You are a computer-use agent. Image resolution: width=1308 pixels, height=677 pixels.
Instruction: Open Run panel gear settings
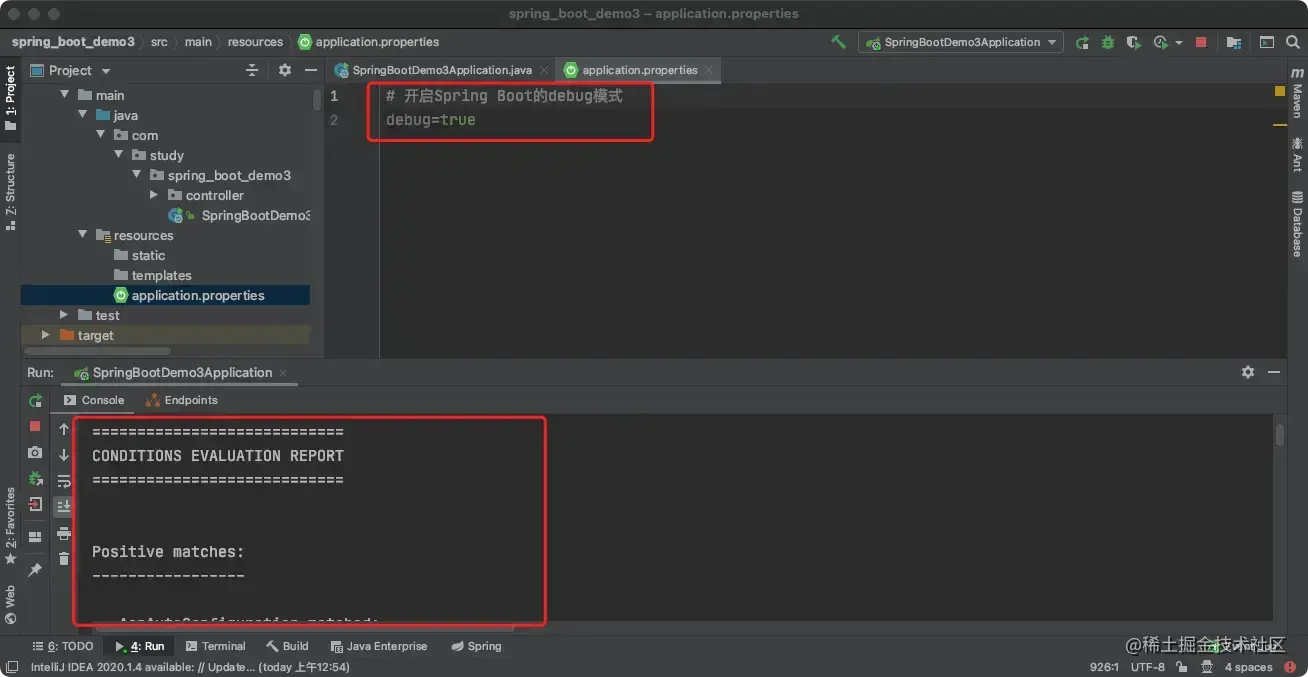1248,372
